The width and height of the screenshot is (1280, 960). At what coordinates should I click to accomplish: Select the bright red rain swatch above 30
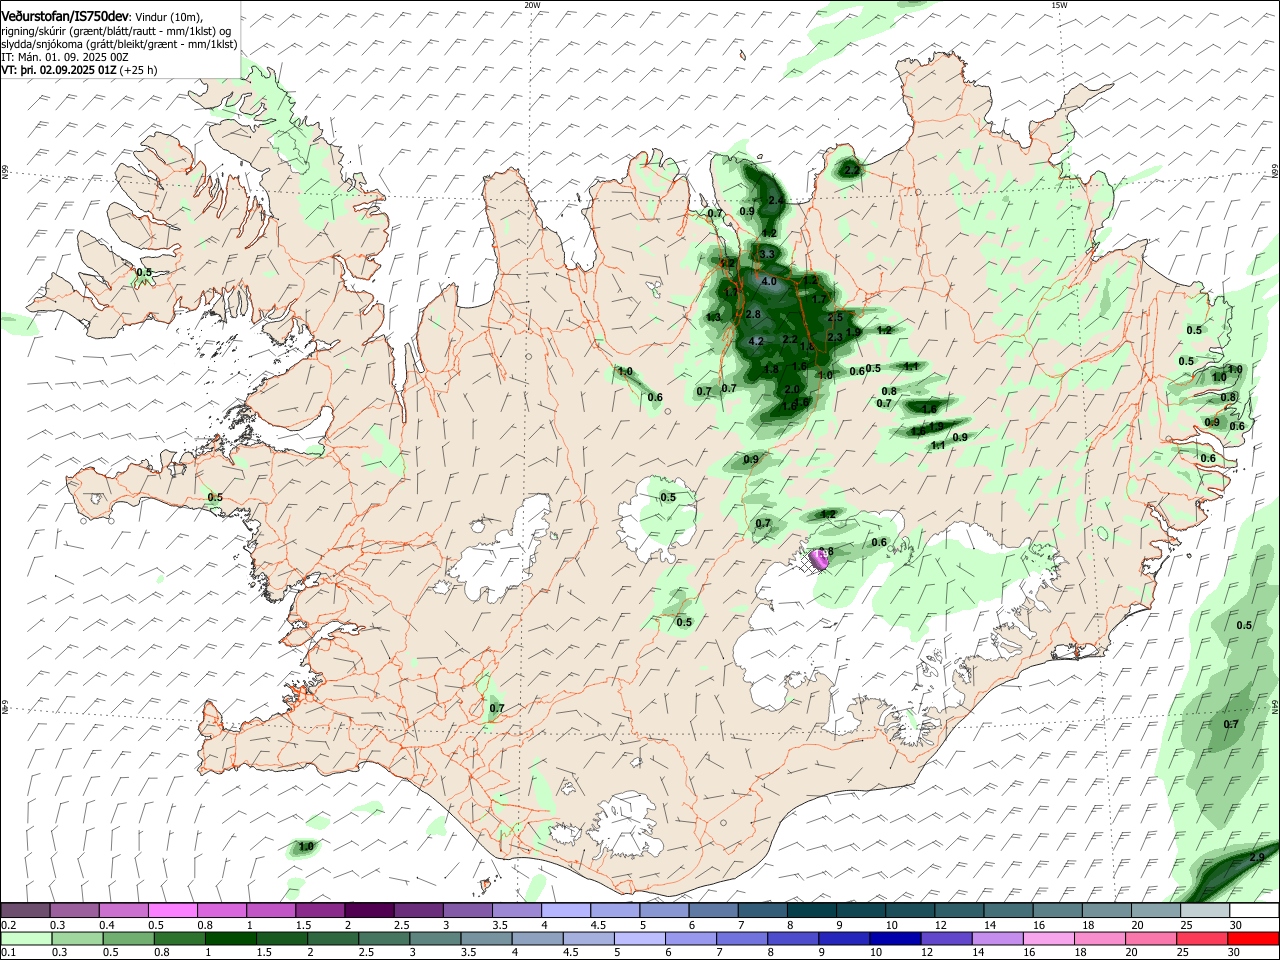1253,939
